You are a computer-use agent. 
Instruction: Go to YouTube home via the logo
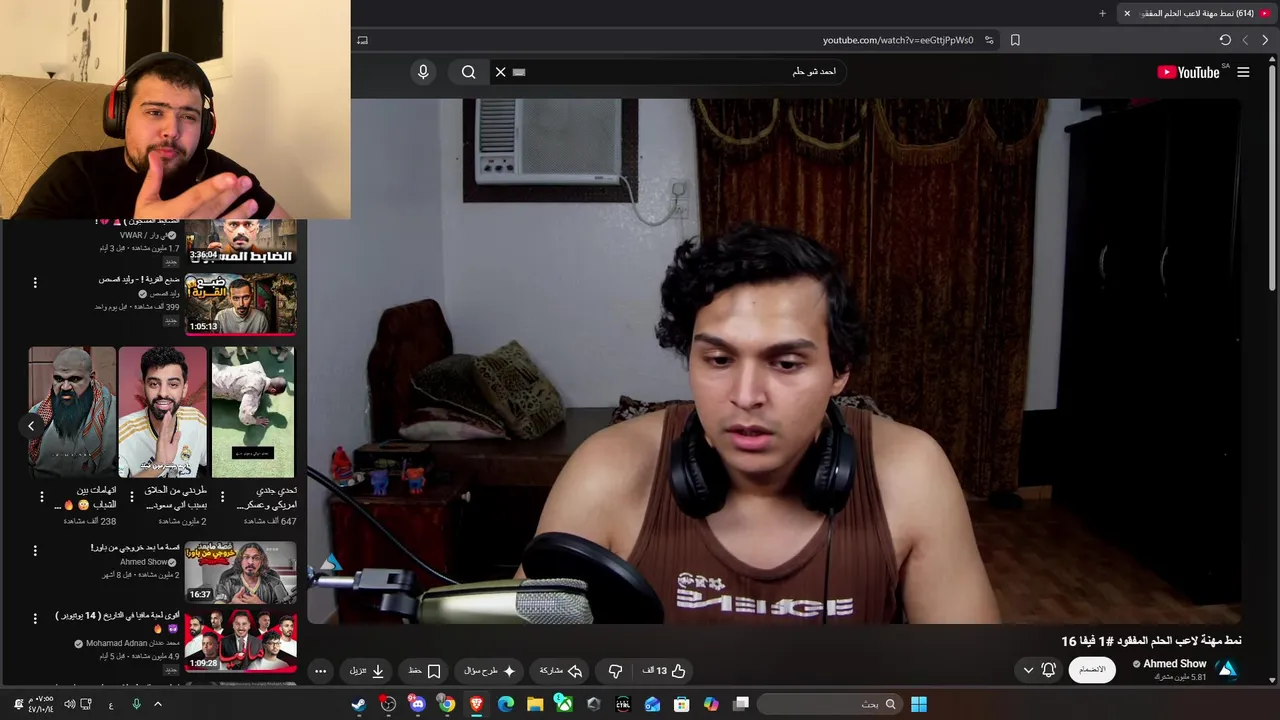tap(1188, 72)
